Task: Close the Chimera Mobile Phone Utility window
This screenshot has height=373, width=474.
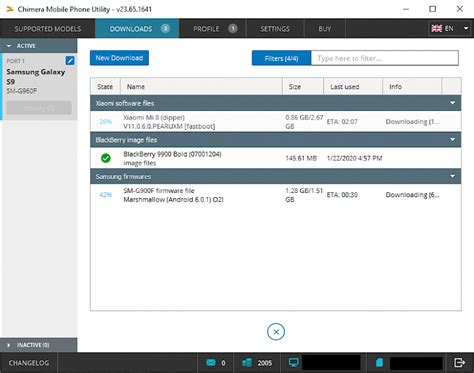Action: [x=460, y=9]
